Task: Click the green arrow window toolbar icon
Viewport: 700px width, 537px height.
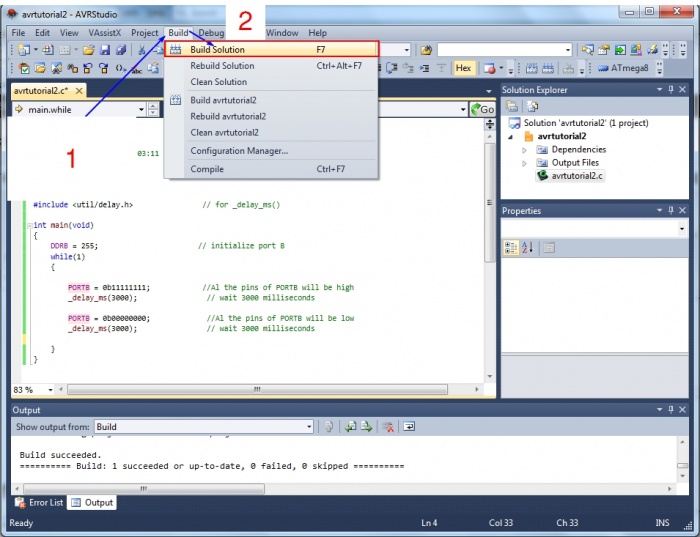Action: (620, 50)
